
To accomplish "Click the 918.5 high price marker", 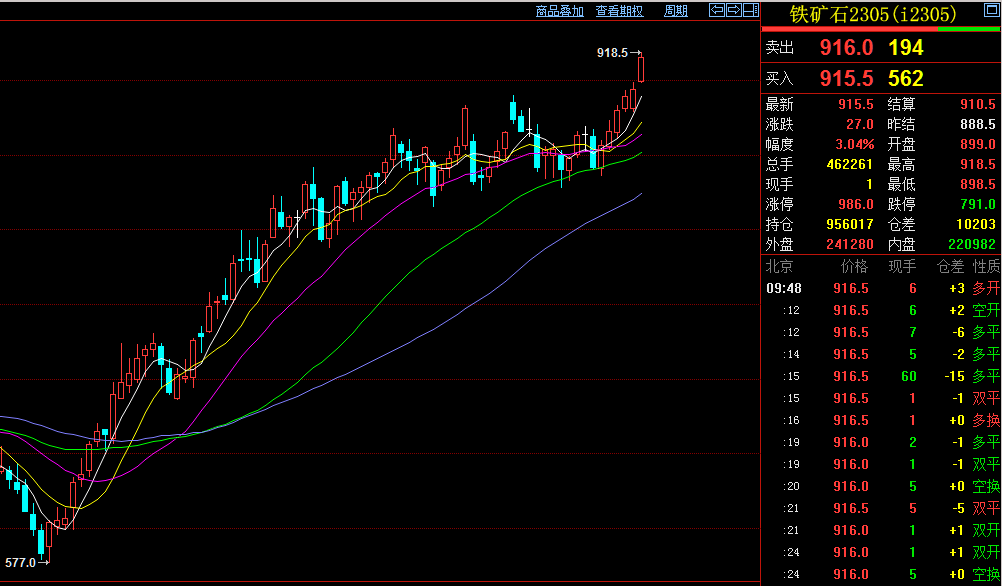I will tap(612, 53).
